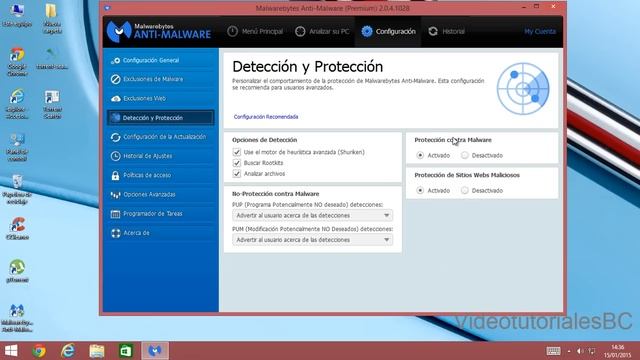Click the Configuración de la Actualización icon
This screenshot has width=640, height=360.
point(116,137)
